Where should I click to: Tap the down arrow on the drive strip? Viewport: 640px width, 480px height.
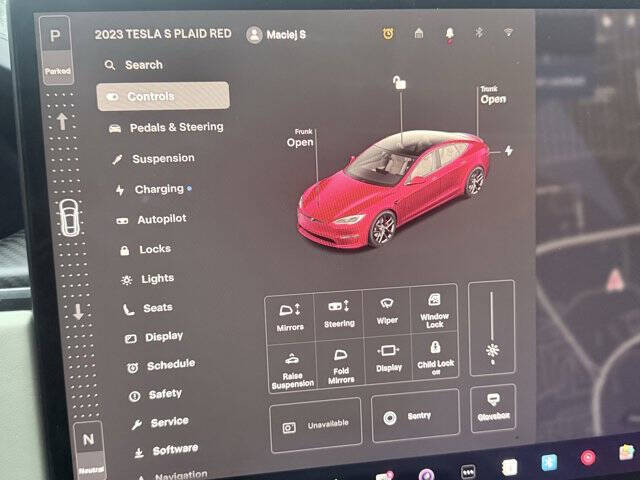pyautogui.click(x=78, y=312)
